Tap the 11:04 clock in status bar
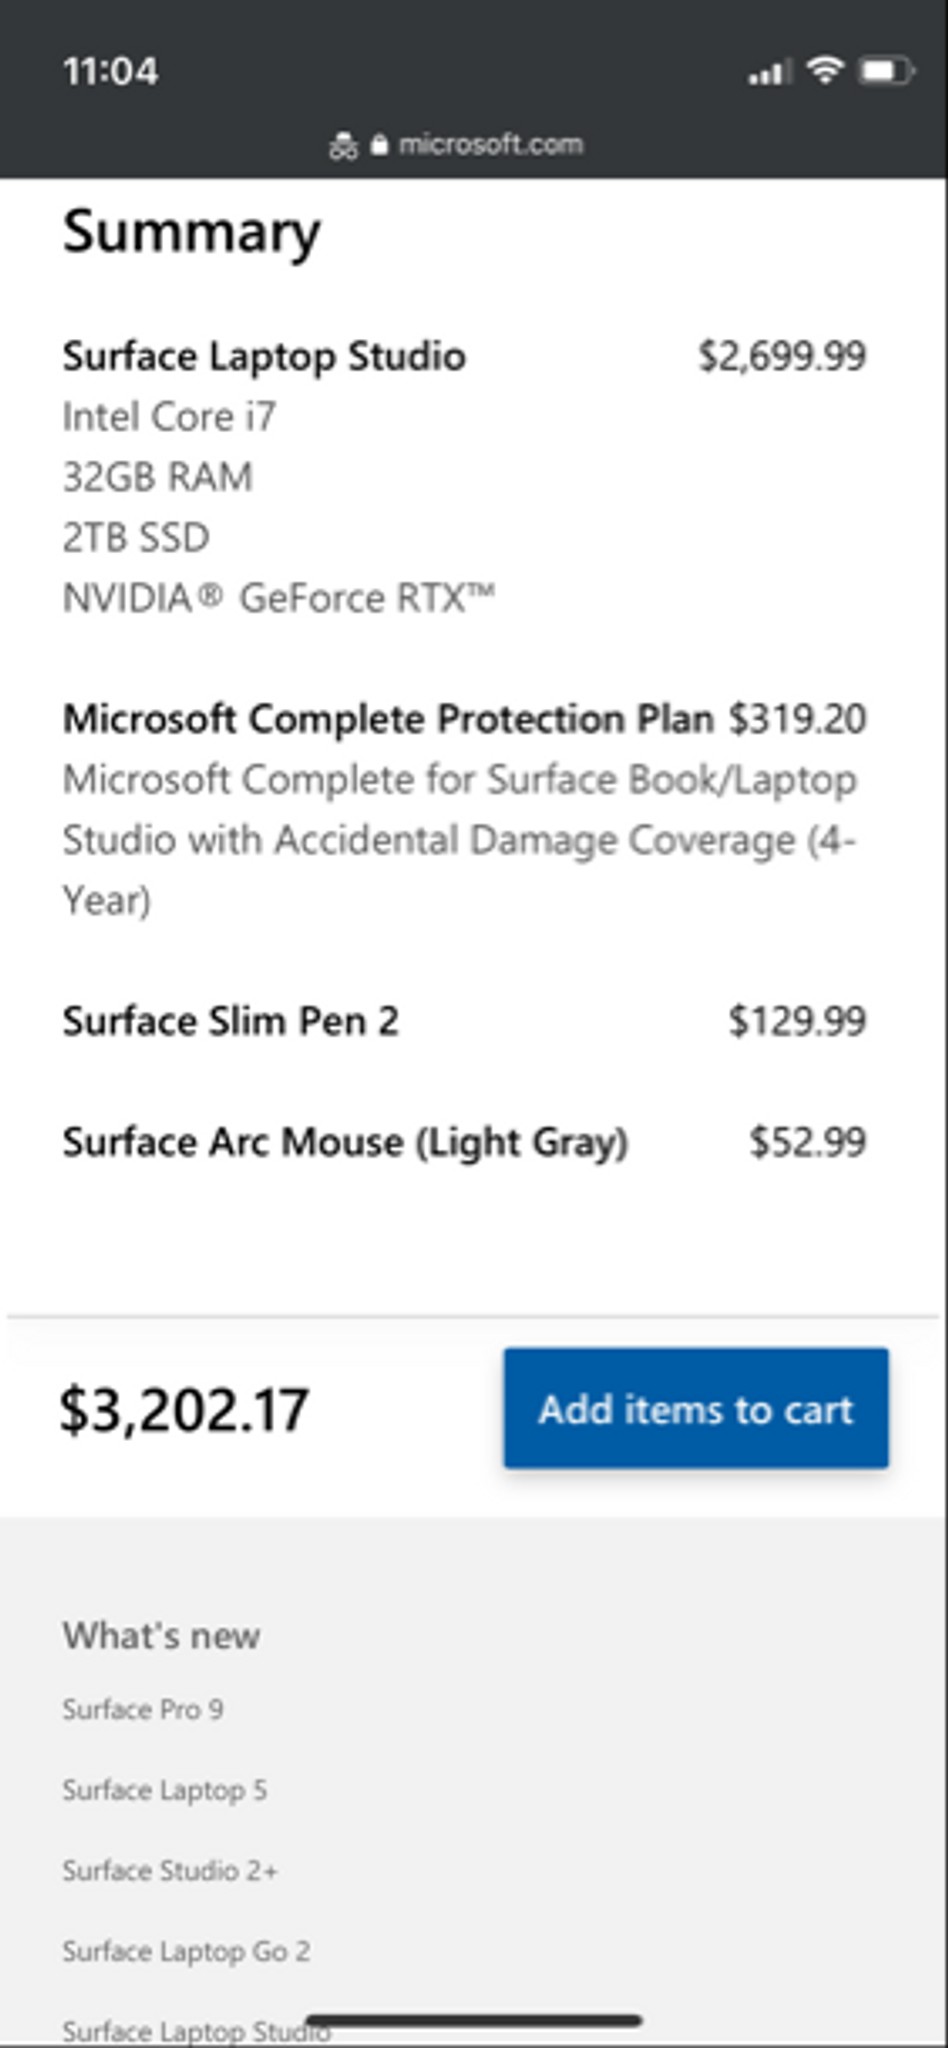948x2048 pixels. click(x=110, y=72)
